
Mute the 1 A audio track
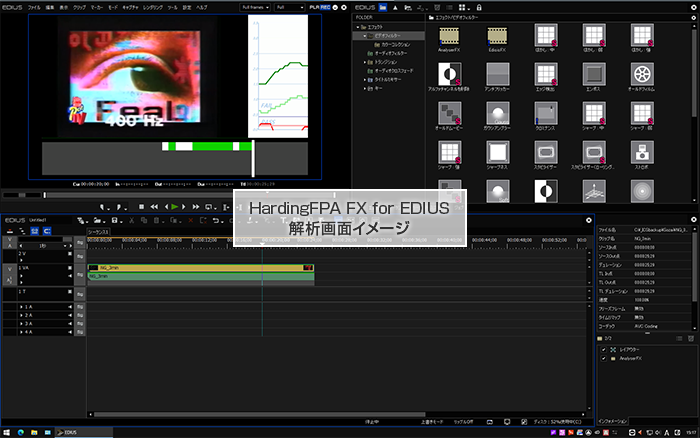coord(70,307)
